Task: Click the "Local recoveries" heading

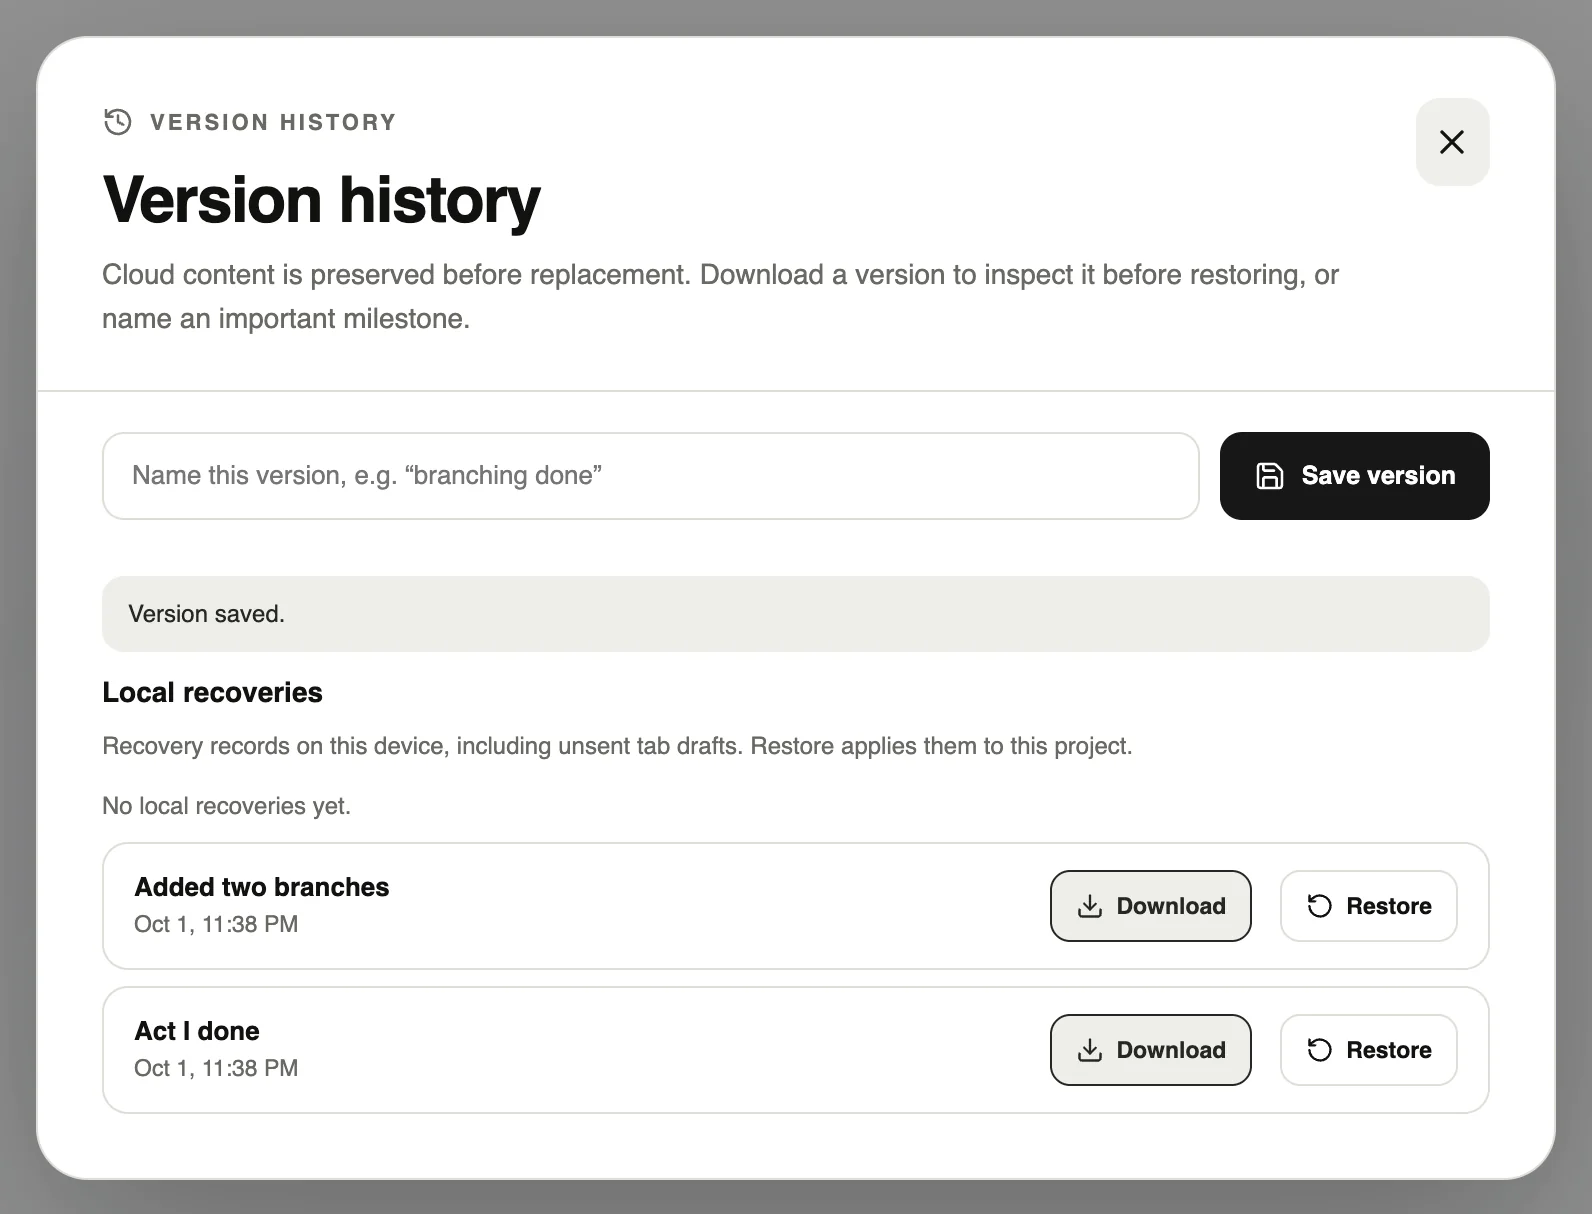Action: [212, 692]
